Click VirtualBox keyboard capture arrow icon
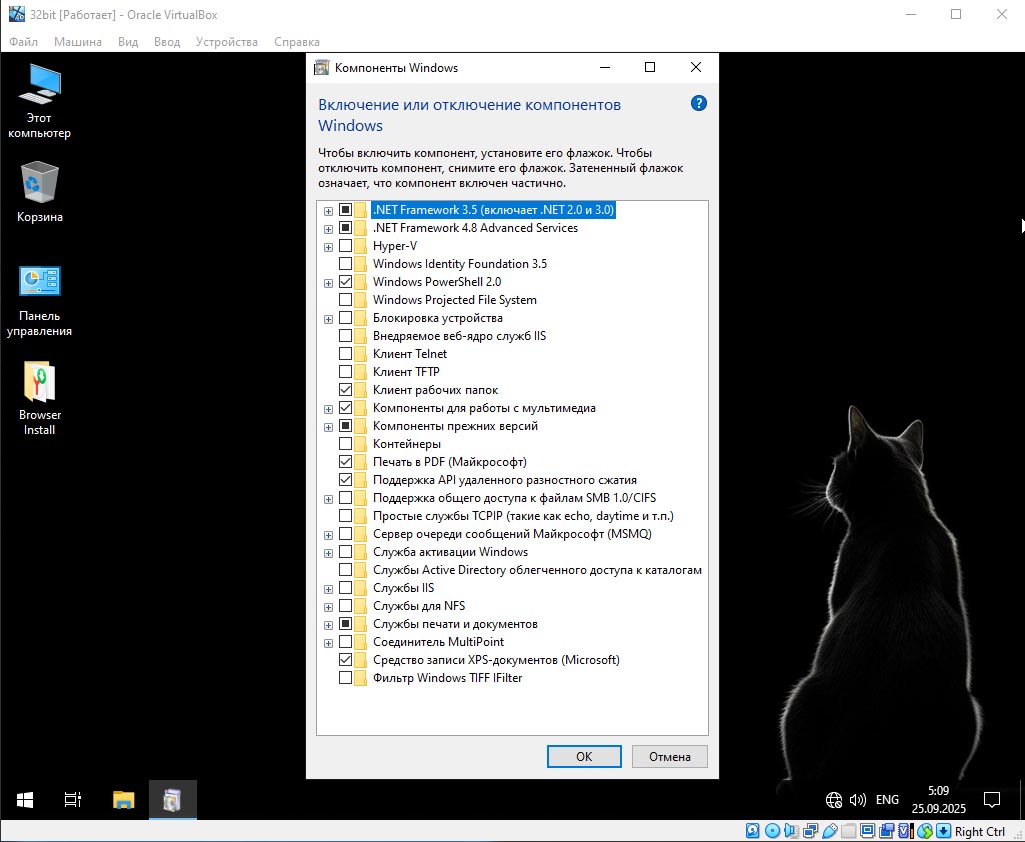The width and height of the screenshot is (1025, 842). pos(943,831)
